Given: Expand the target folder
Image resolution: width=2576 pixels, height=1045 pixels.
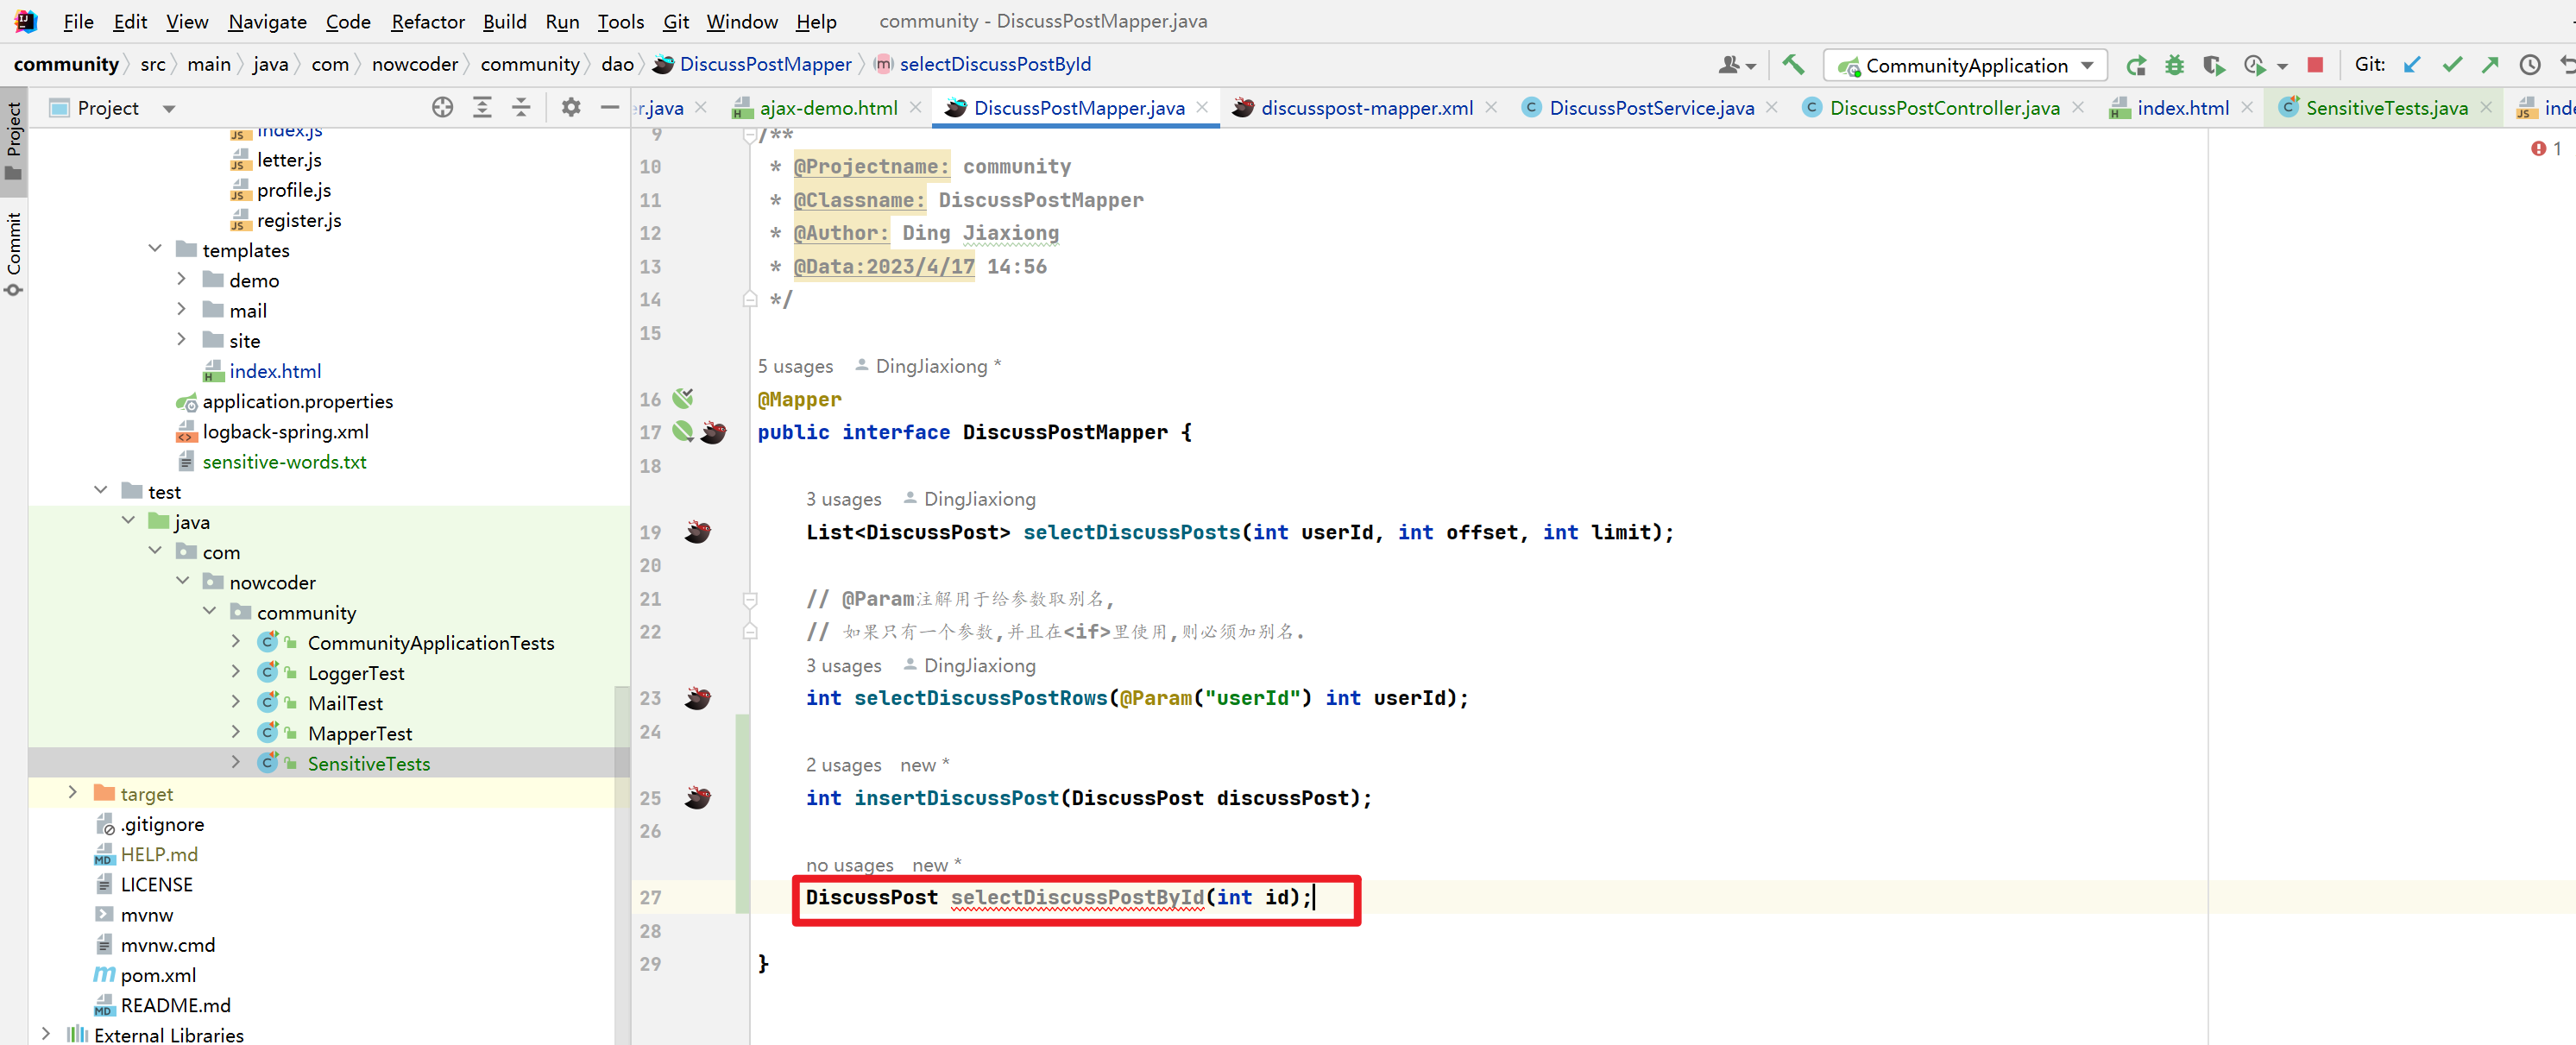Looking at the screenshot, I should 73,792.
